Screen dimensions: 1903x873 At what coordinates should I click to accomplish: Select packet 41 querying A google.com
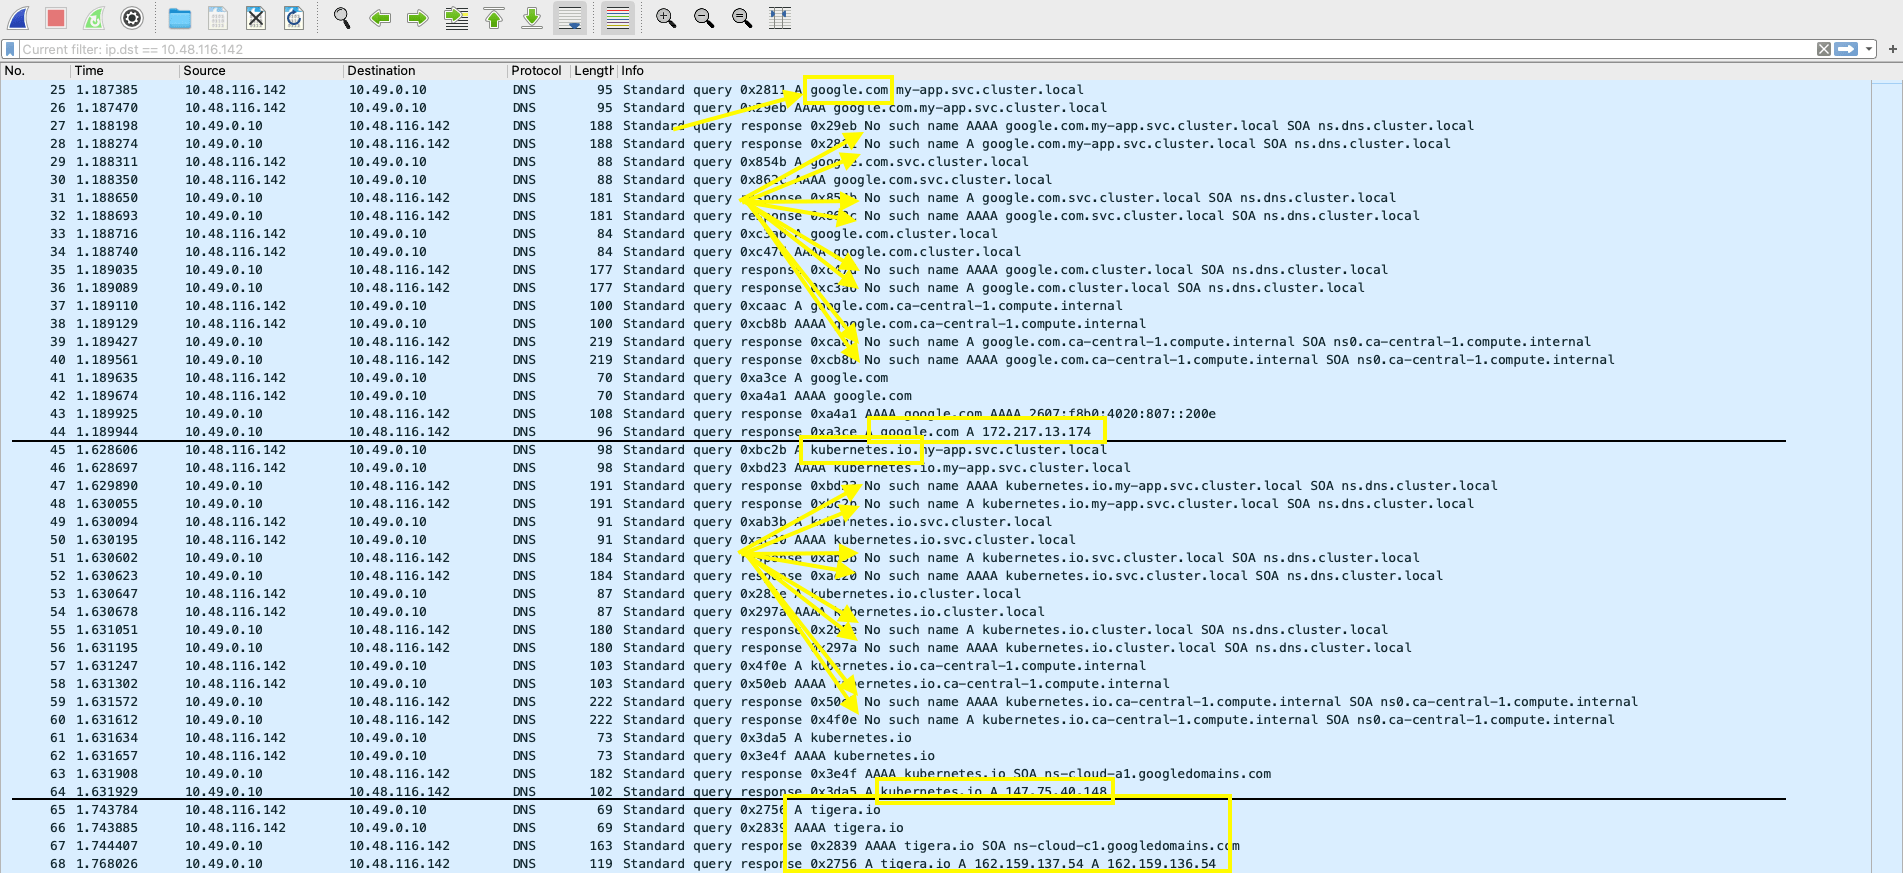[935, 378]
